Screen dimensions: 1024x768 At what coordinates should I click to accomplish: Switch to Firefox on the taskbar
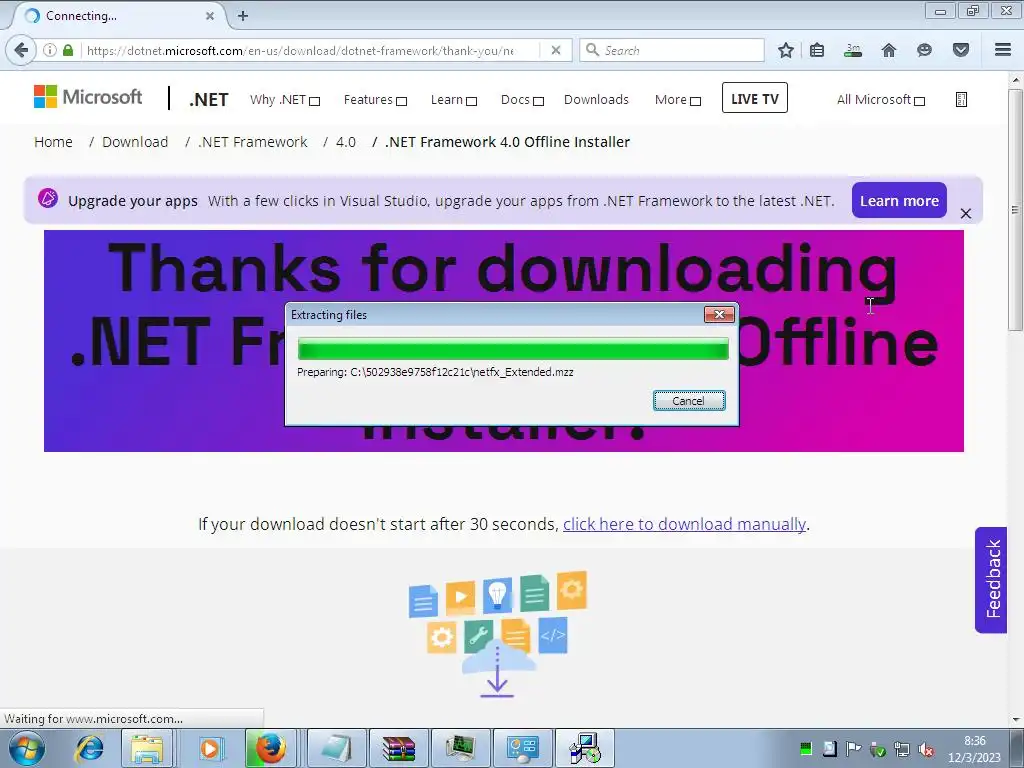point(270,748)
